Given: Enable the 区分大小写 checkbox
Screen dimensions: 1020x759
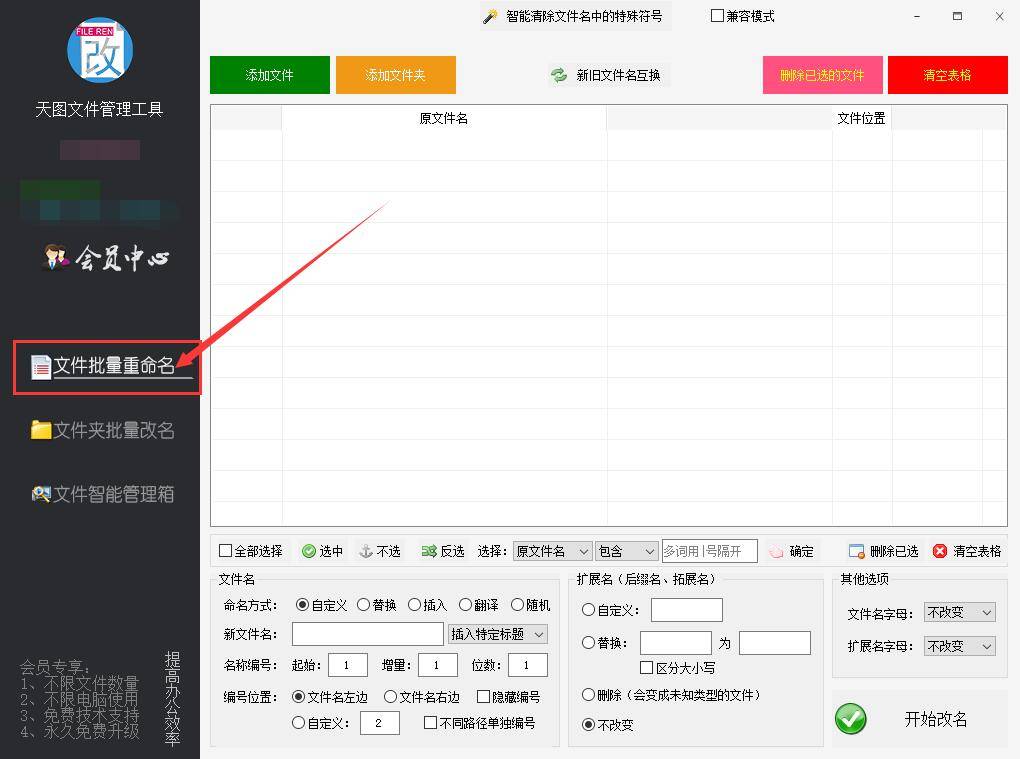Looking at the screenshot, I should [x=646, y=668].
